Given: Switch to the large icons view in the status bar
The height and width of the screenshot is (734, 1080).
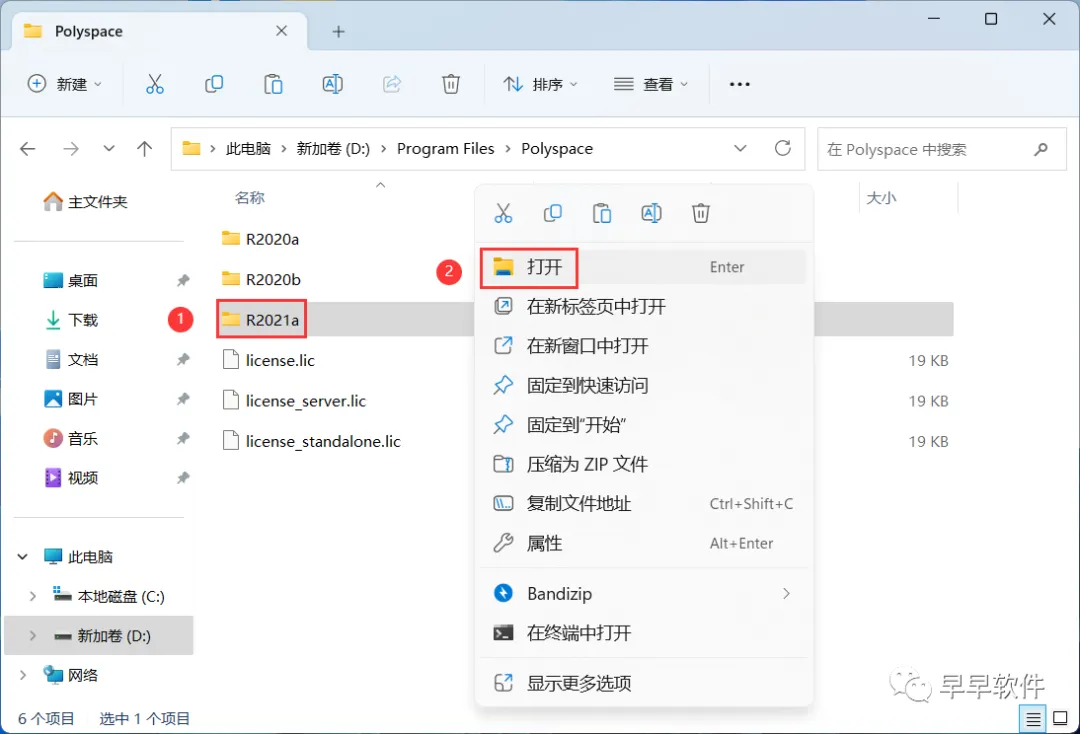Looking at the screenshot, I should pyautogui.click(x=1061, y=719).
